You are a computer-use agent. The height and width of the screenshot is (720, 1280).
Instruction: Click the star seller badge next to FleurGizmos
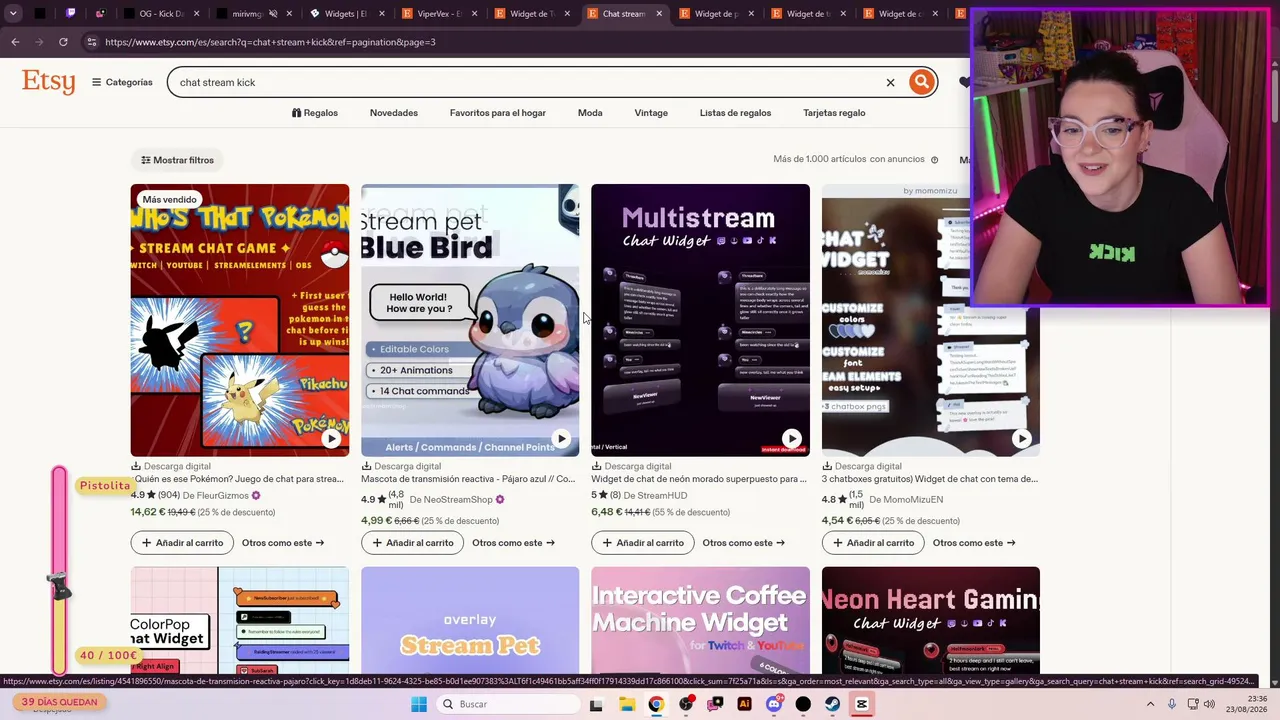[x=256, y=495]
